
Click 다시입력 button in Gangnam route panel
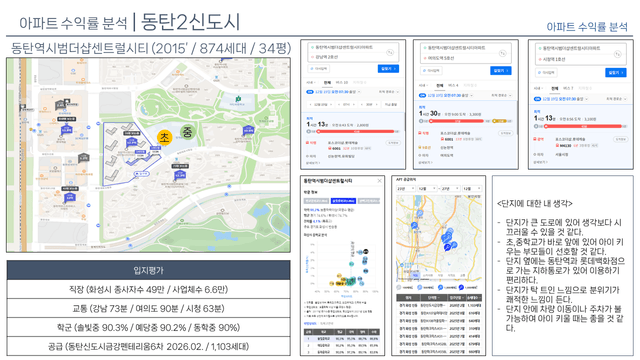point(319,69)
